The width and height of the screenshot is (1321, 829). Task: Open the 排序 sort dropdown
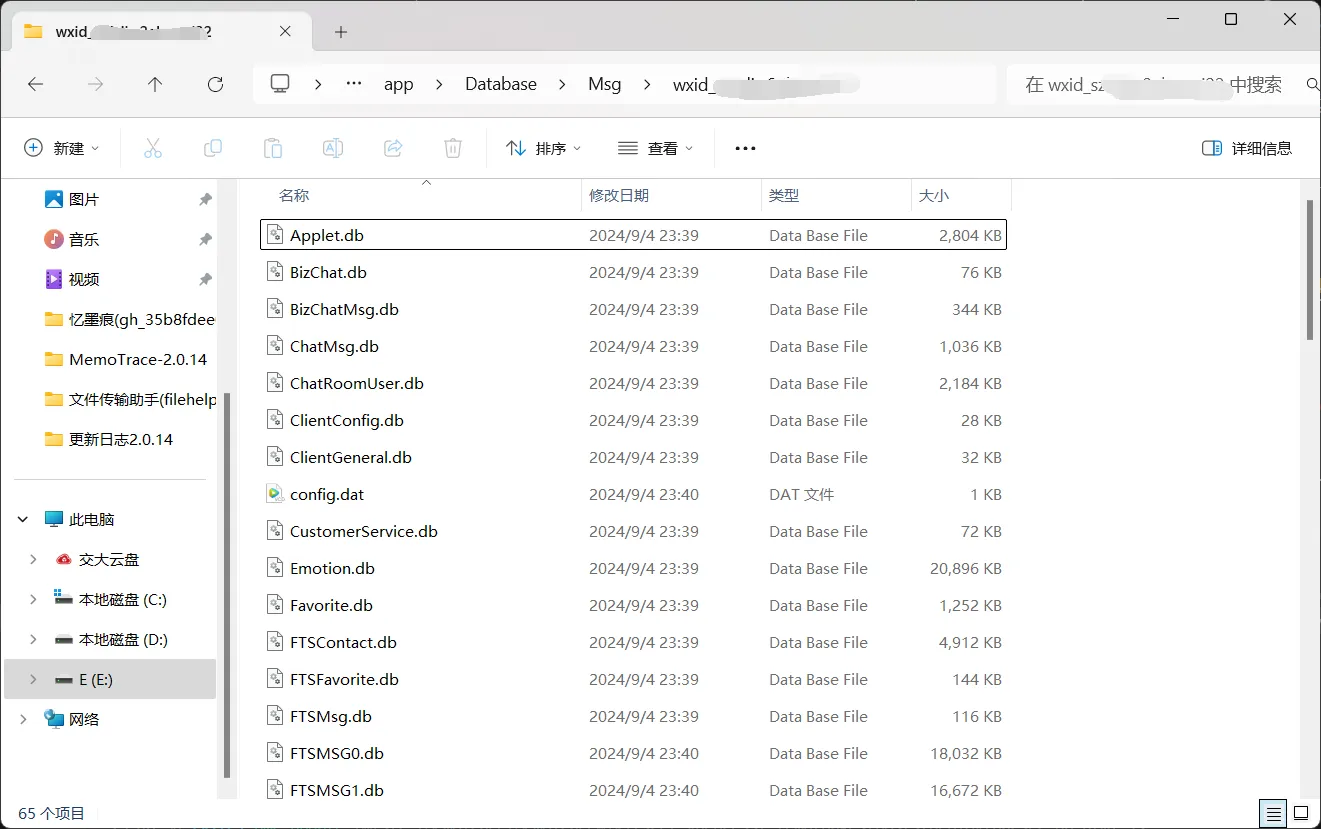(544, 148)
